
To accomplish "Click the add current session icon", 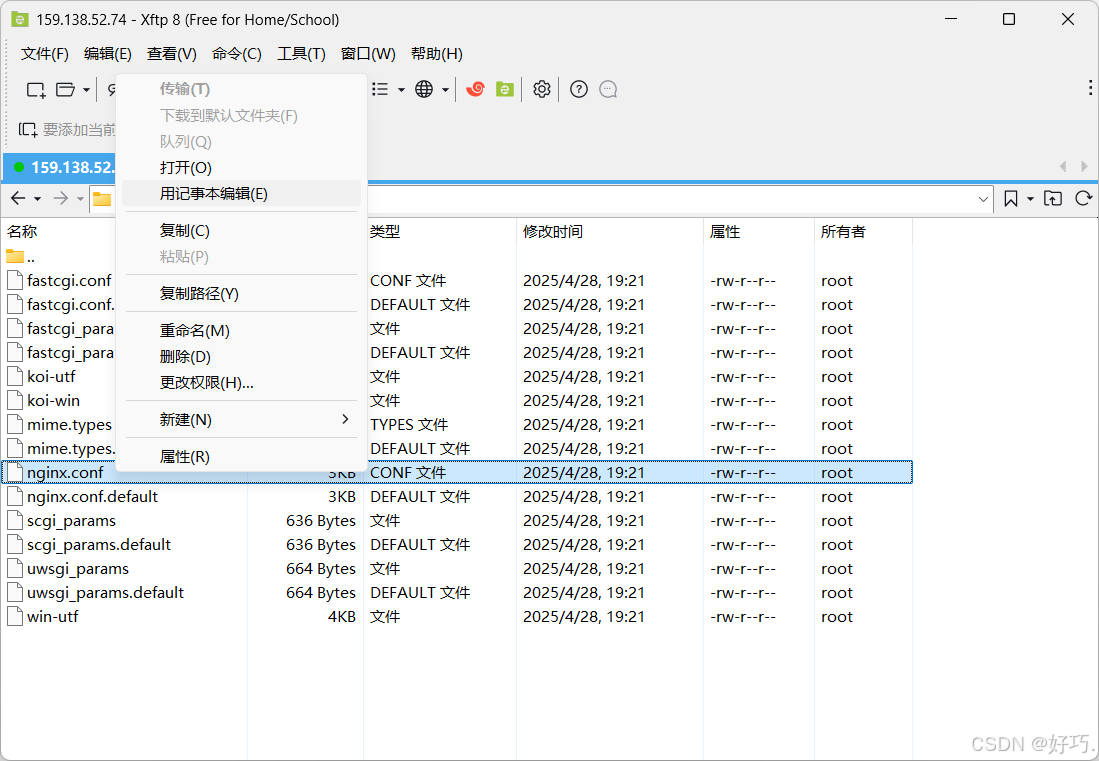I will (28, 130).
